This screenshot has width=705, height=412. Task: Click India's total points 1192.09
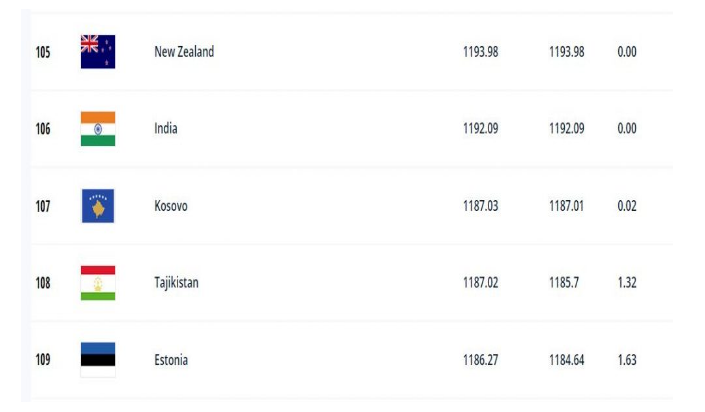[x=480, y=129]
